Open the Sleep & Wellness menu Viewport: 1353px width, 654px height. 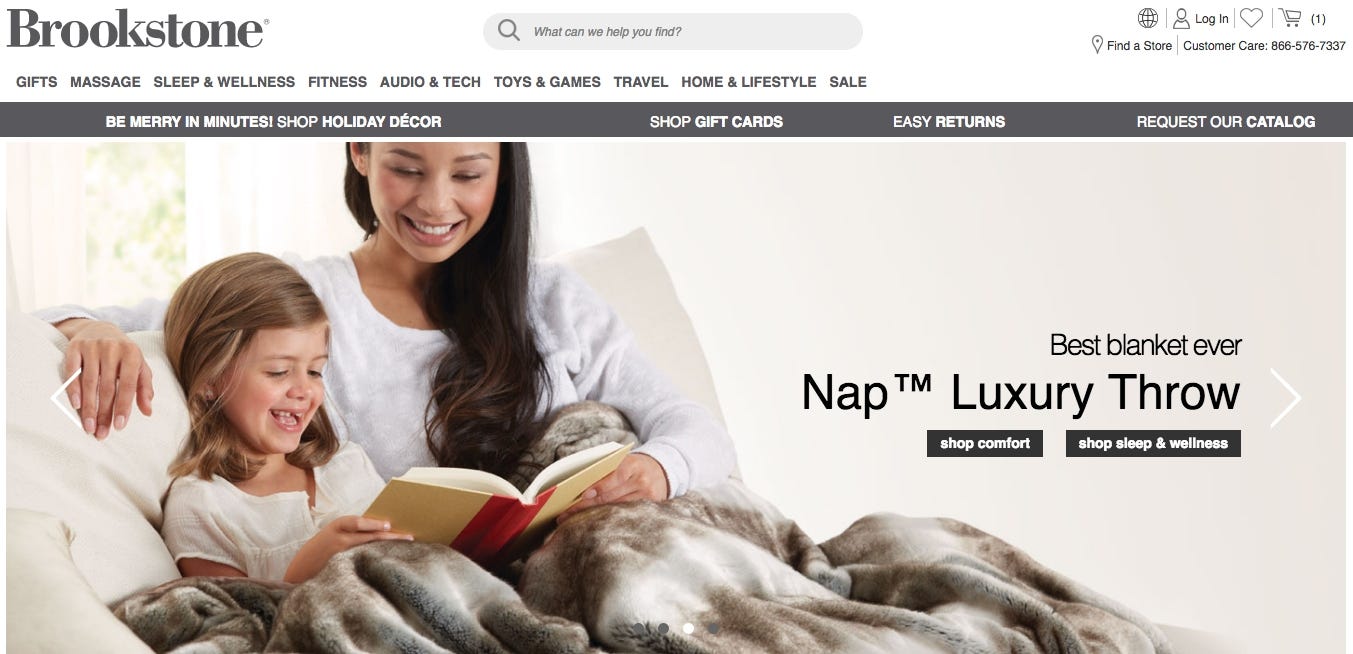pyautogui.click(x=224, y=82)
